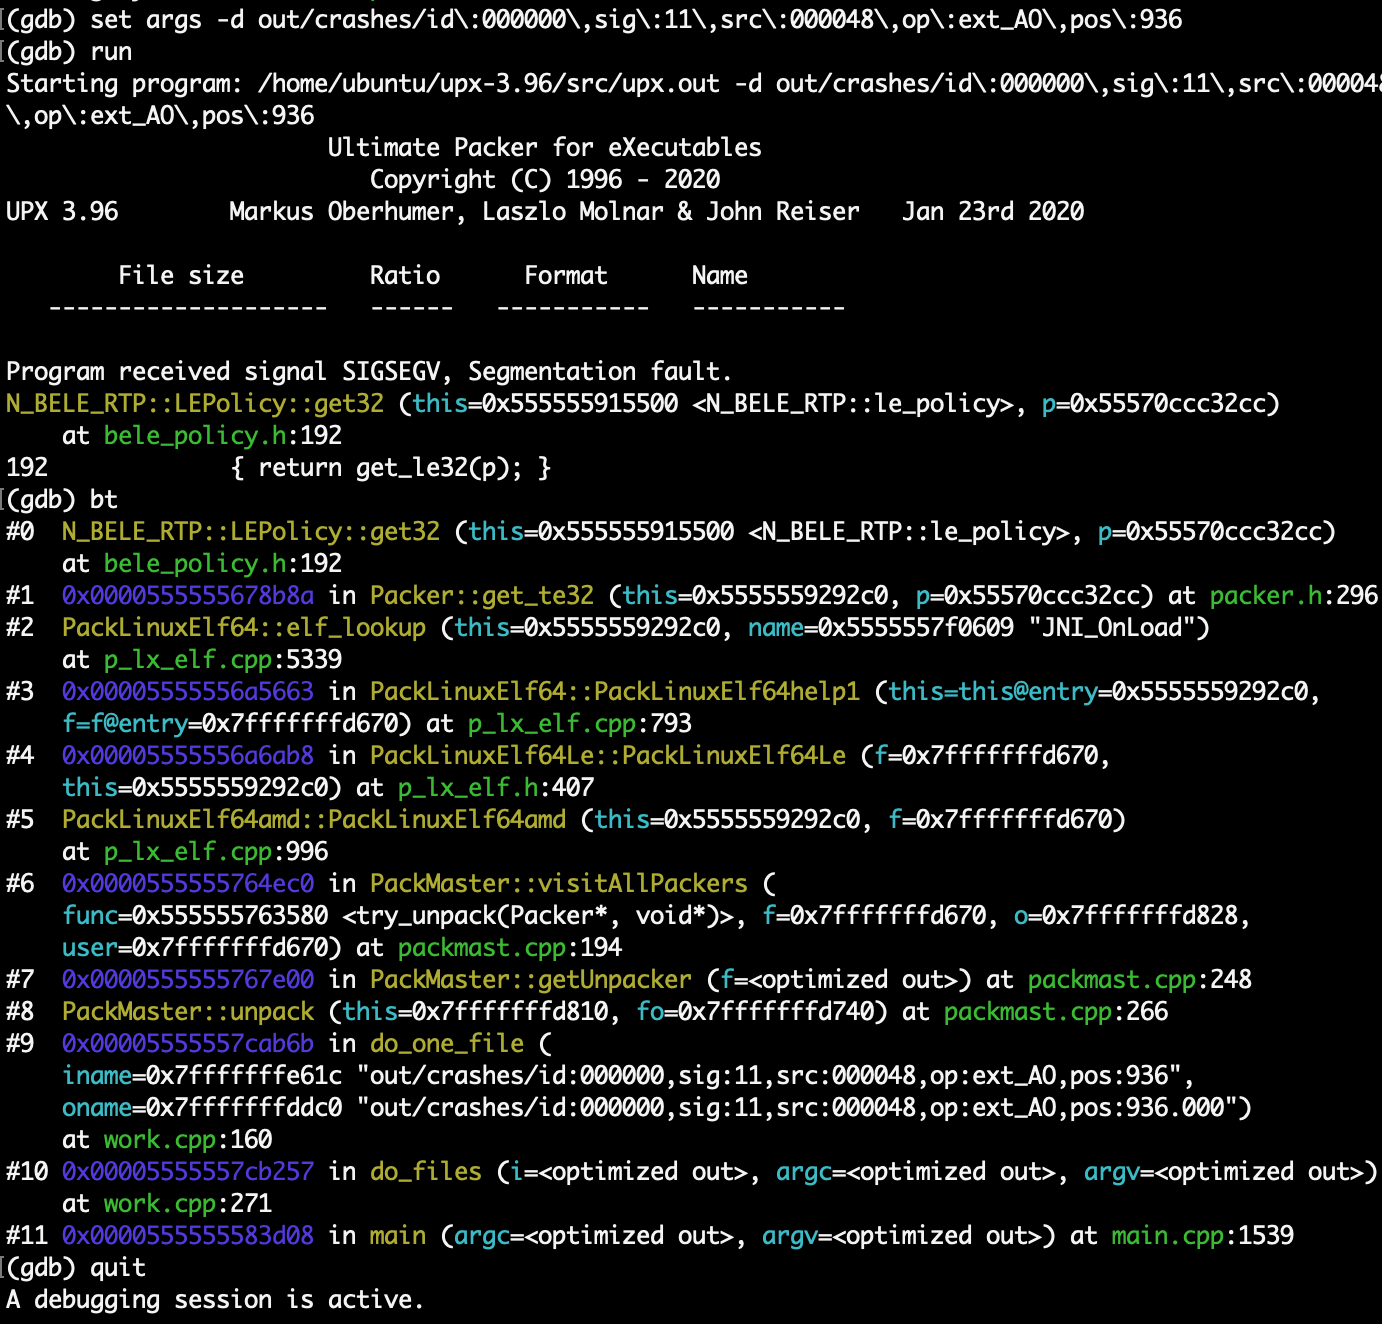Click the "quit" command at gdb prompt

[117, 1268]
